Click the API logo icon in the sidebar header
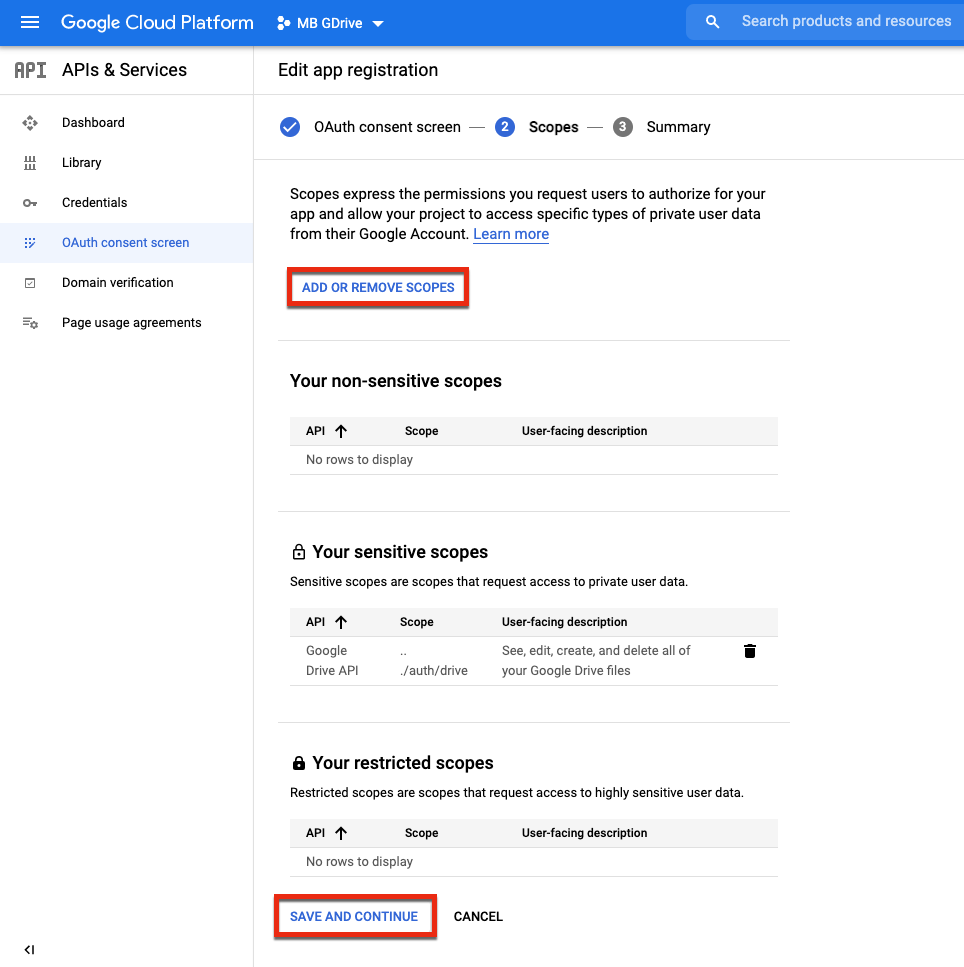 click(x=30, y=70)
